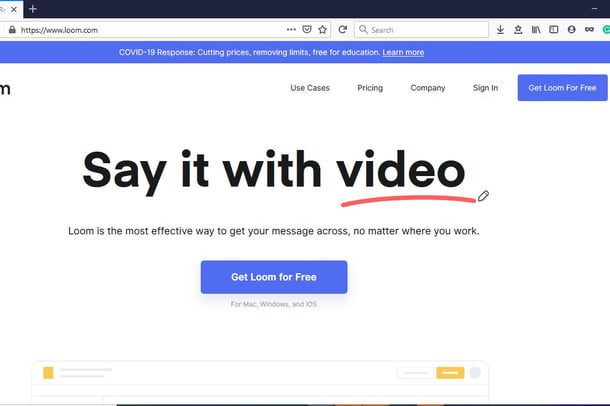The width and height of the screenshot is (610, 406).
Task: Go to the Pricing page
Action: (x=370, y=88)
